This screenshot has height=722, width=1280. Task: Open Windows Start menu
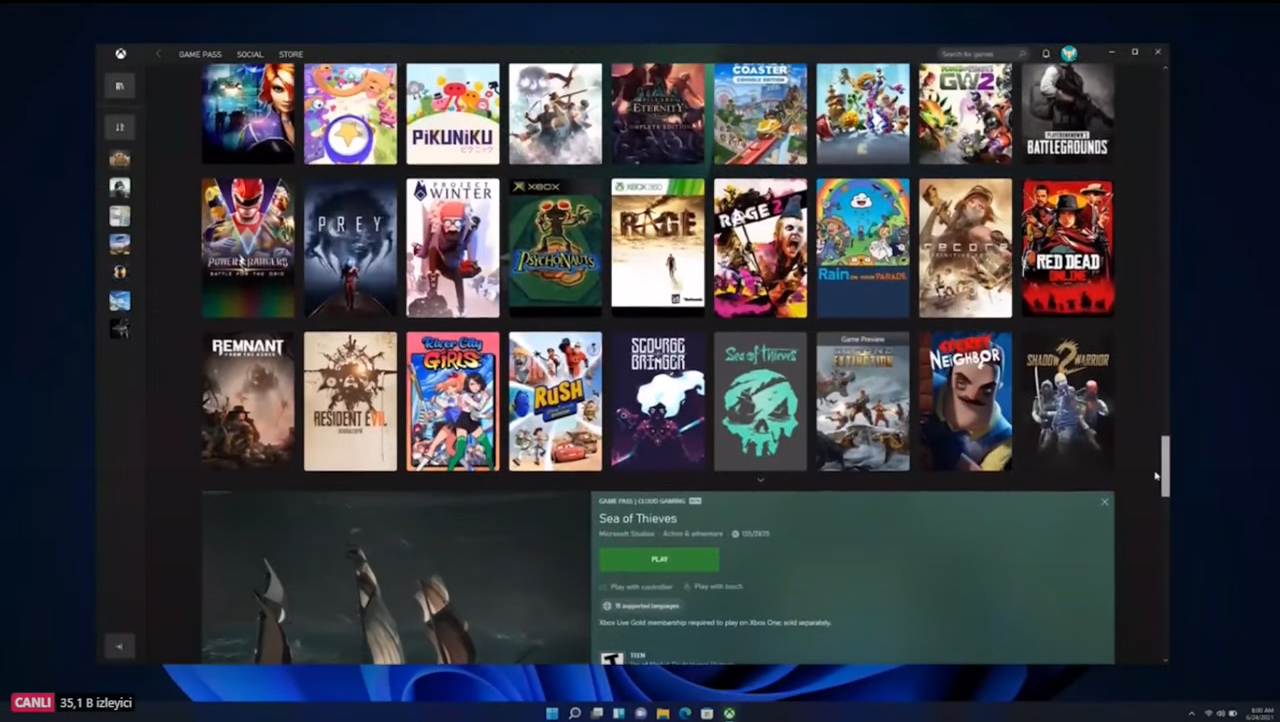[x=552, y=713]
